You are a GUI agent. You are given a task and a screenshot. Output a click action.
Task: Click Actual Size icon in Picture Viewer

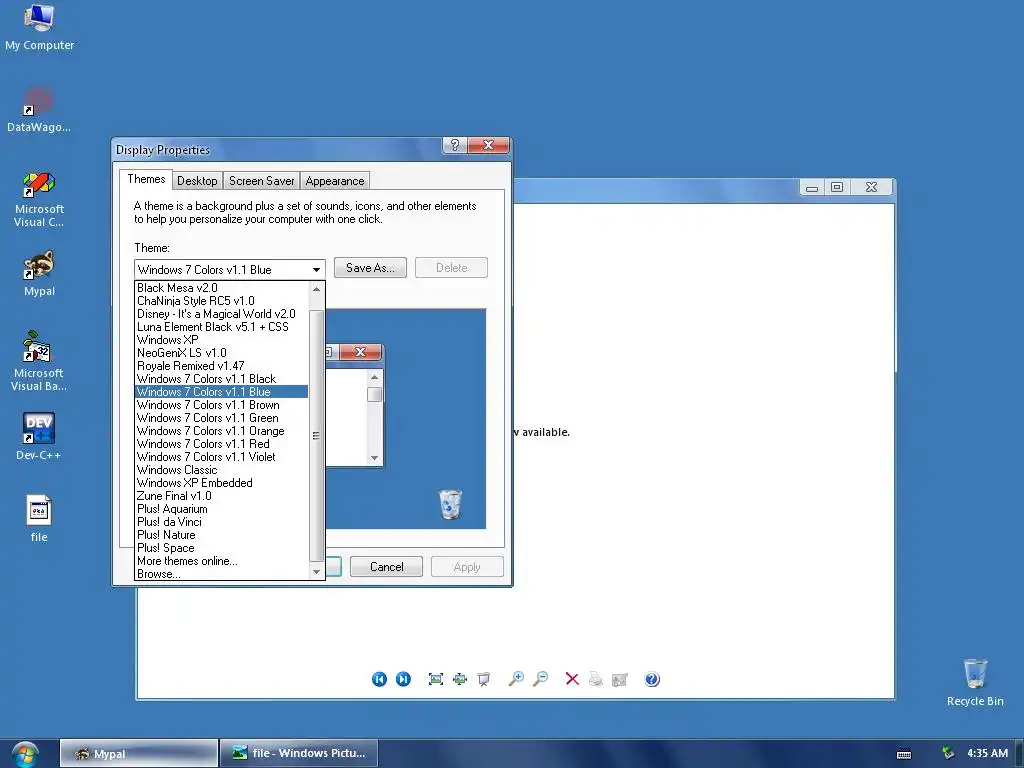click(460, 679)
